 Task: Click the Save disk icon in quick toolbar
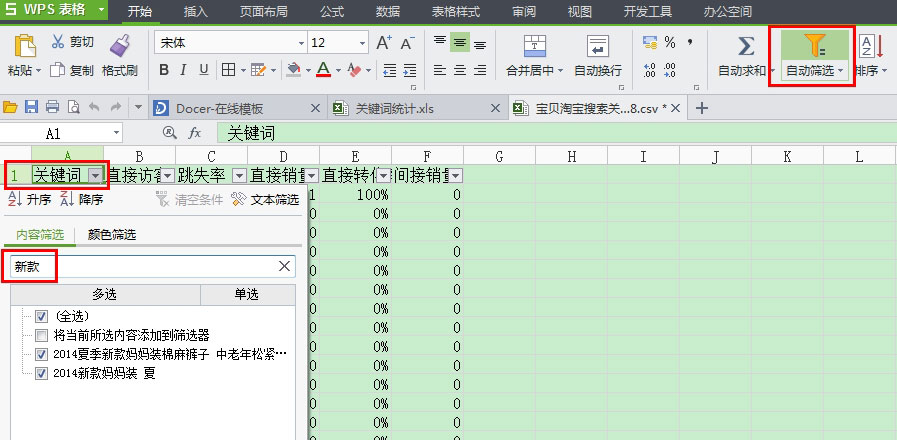coord(31,107)
